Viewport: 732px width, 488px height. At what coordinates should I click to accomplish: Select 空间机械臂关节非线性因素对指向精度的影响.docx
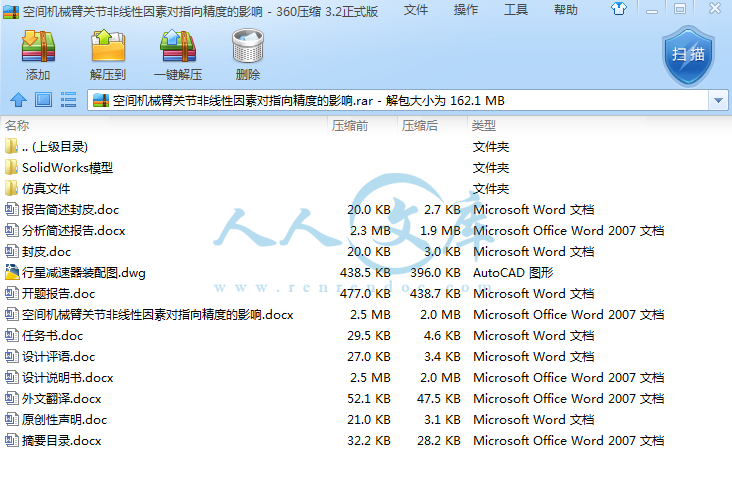tap(157, 315)
